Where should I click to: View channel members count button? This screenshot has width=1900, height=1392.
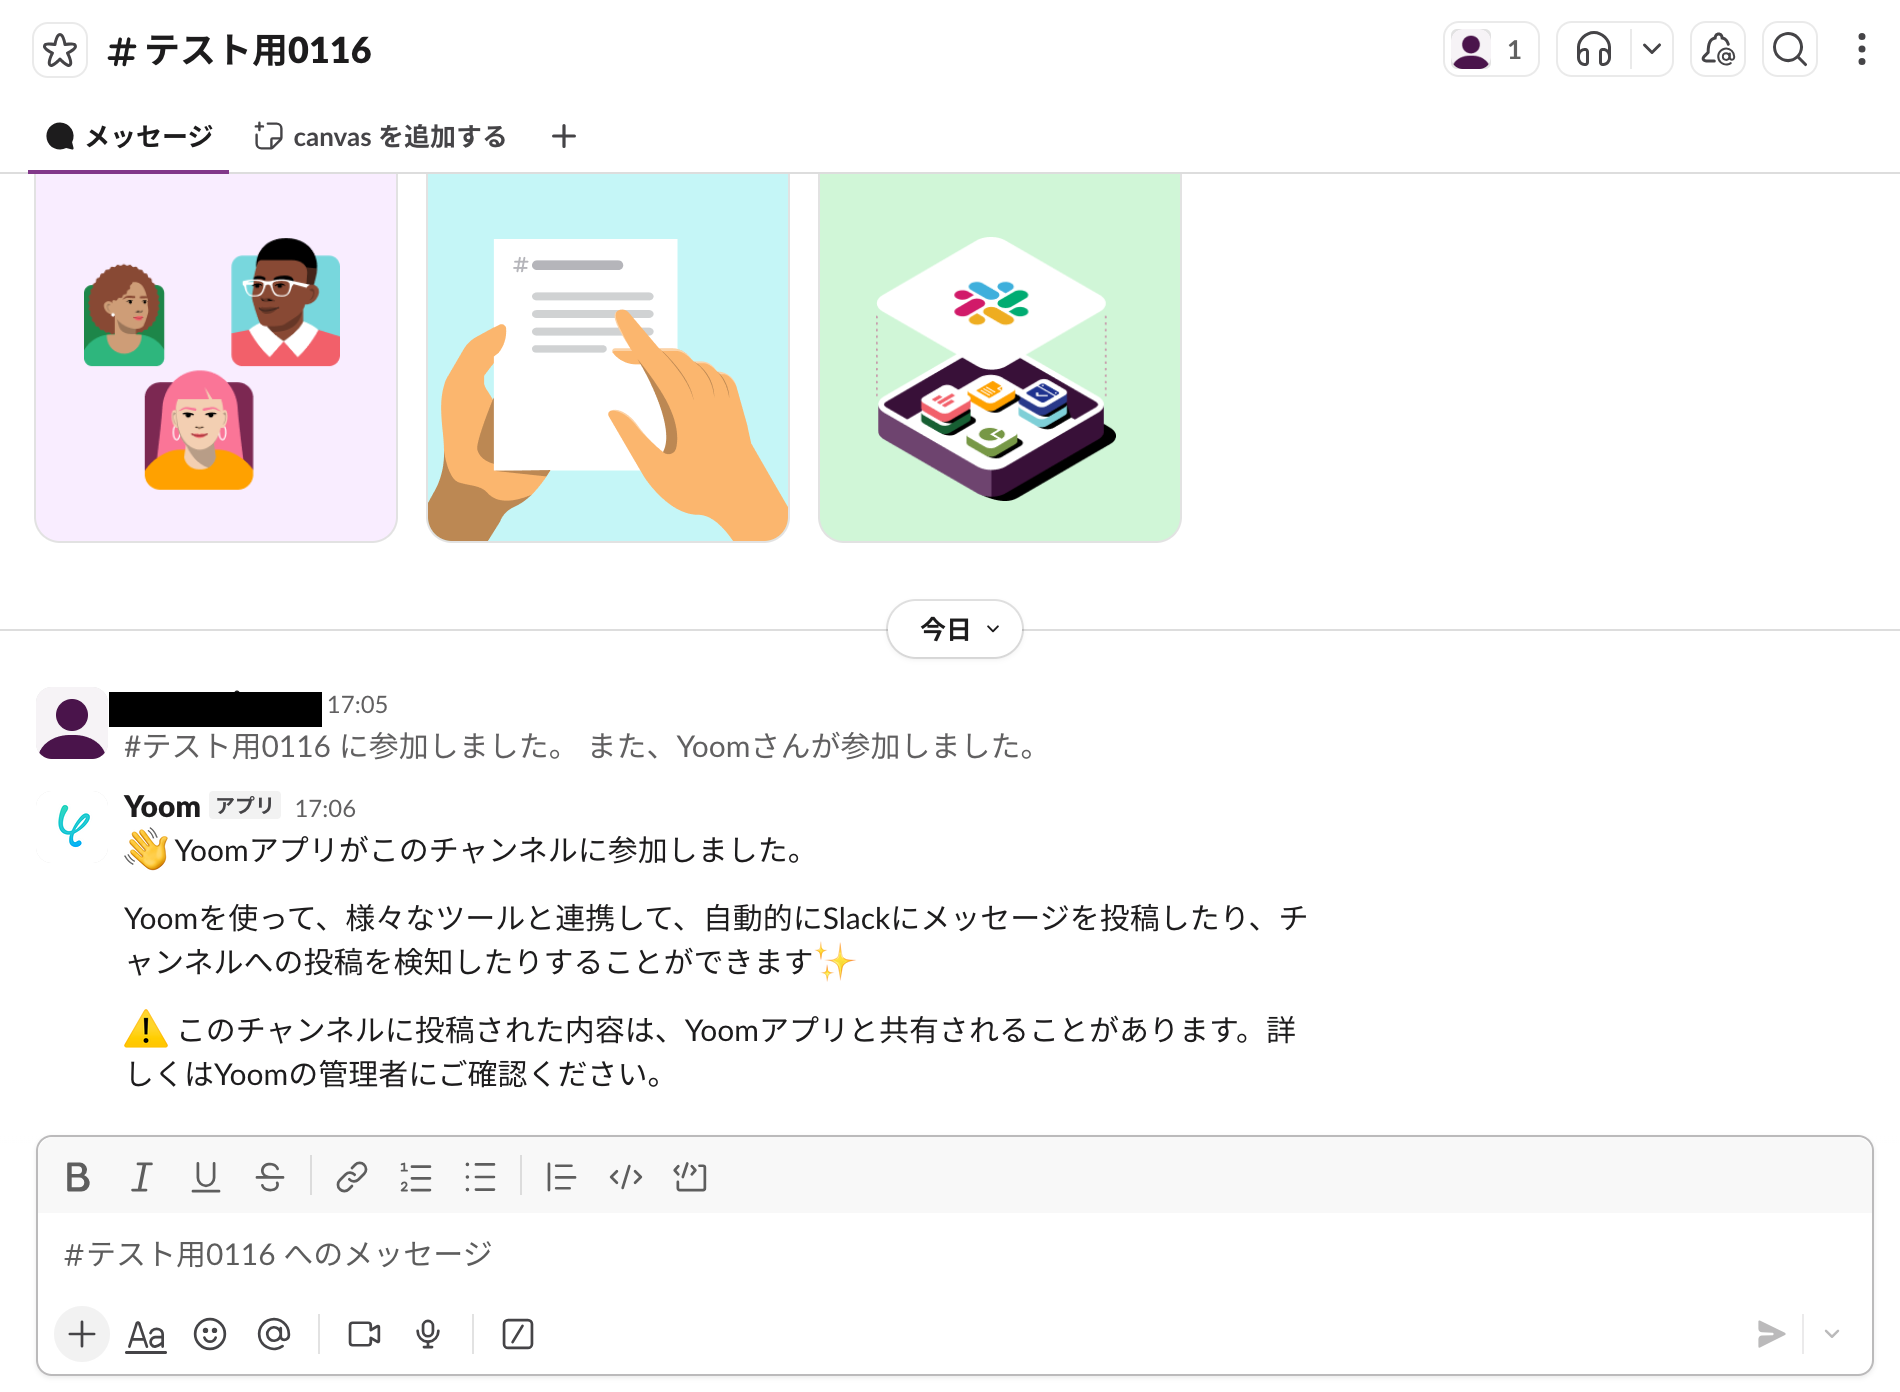(x=1491, y=49)
